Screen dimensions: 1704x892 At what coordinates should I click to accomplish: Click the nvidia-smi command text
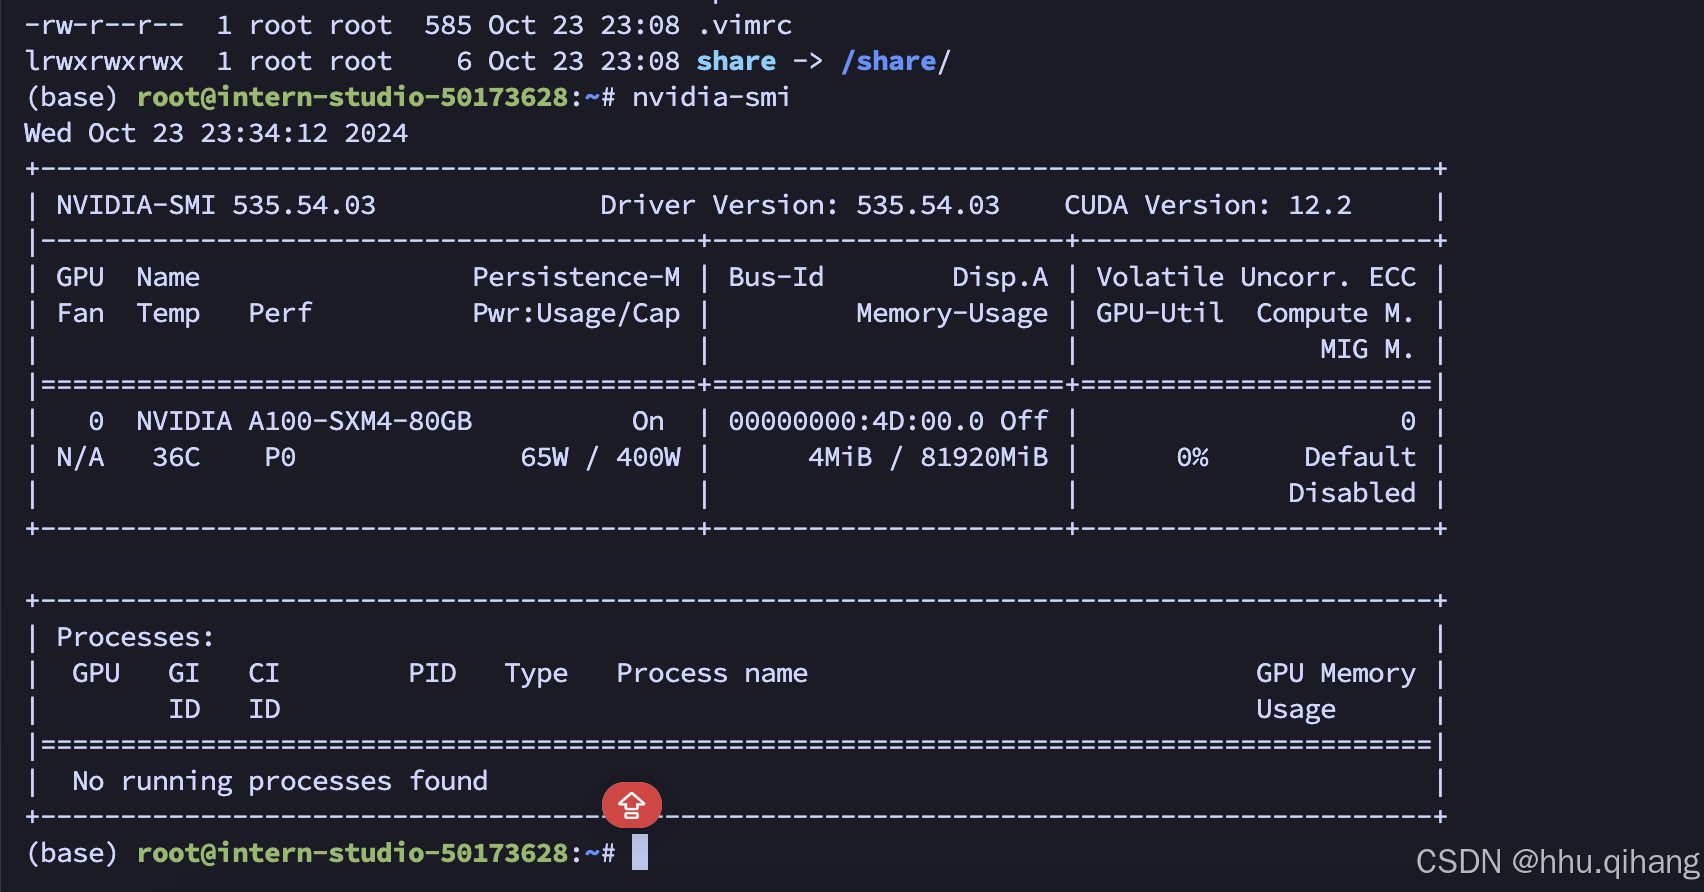point(711,97)
